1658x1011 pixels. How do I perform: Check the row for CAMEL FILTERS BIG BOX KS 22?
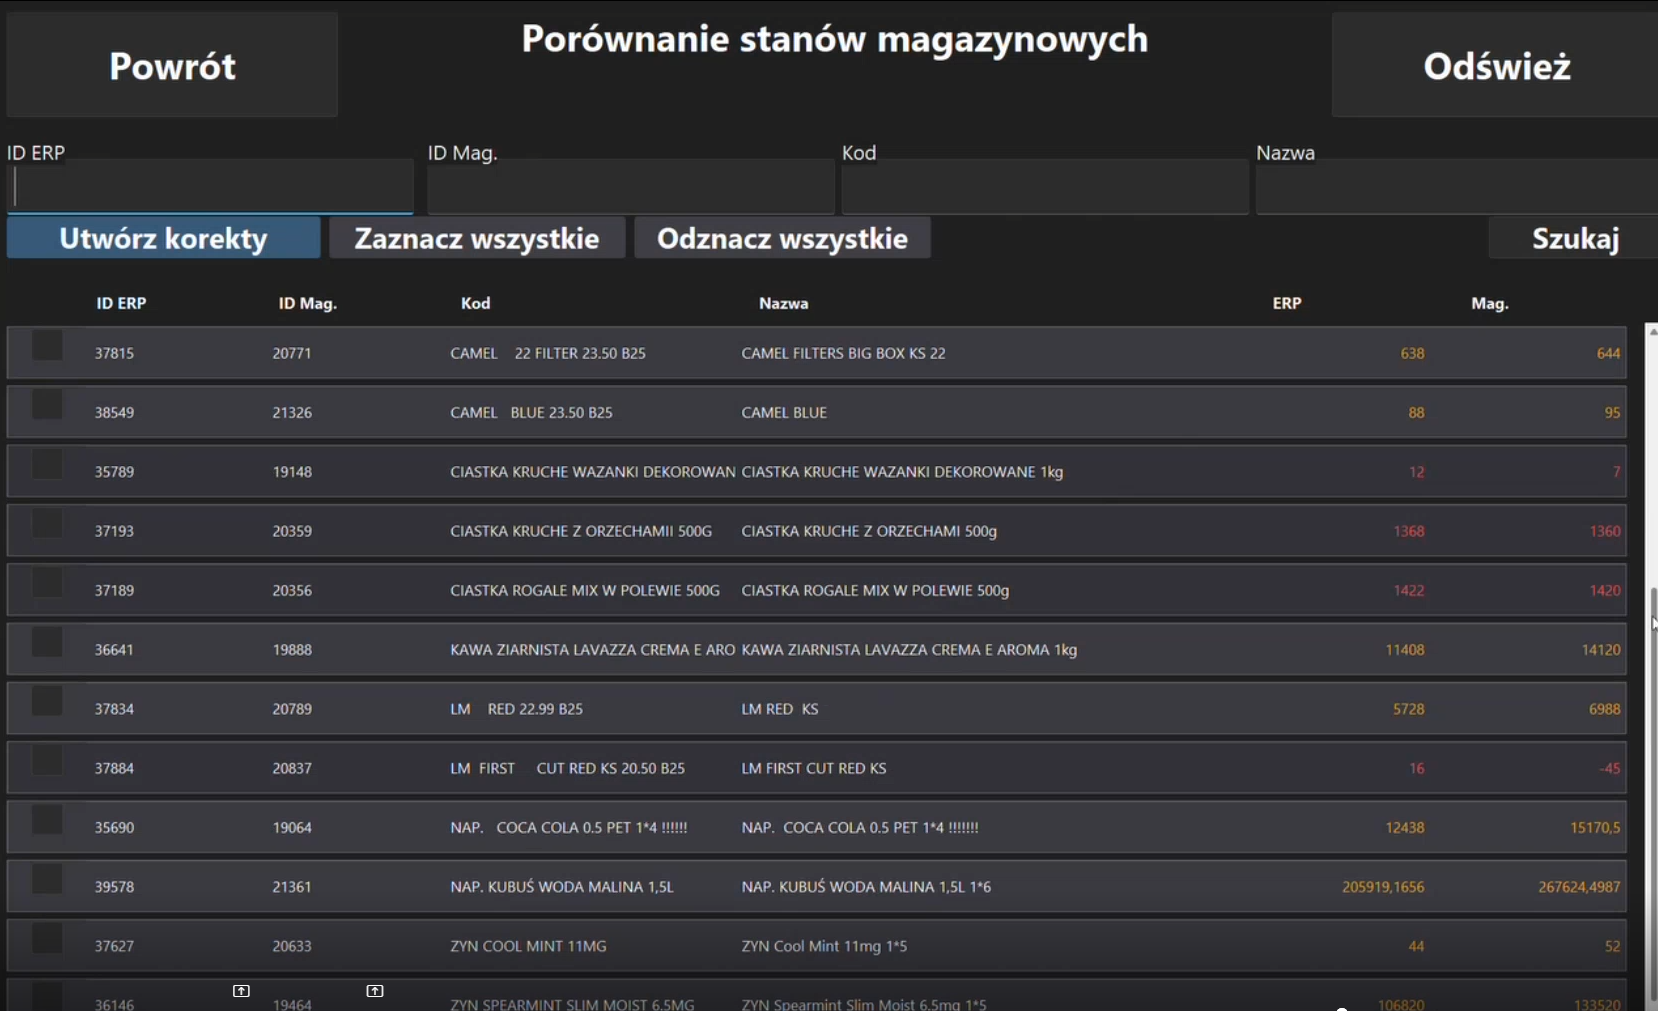[47, 346]
